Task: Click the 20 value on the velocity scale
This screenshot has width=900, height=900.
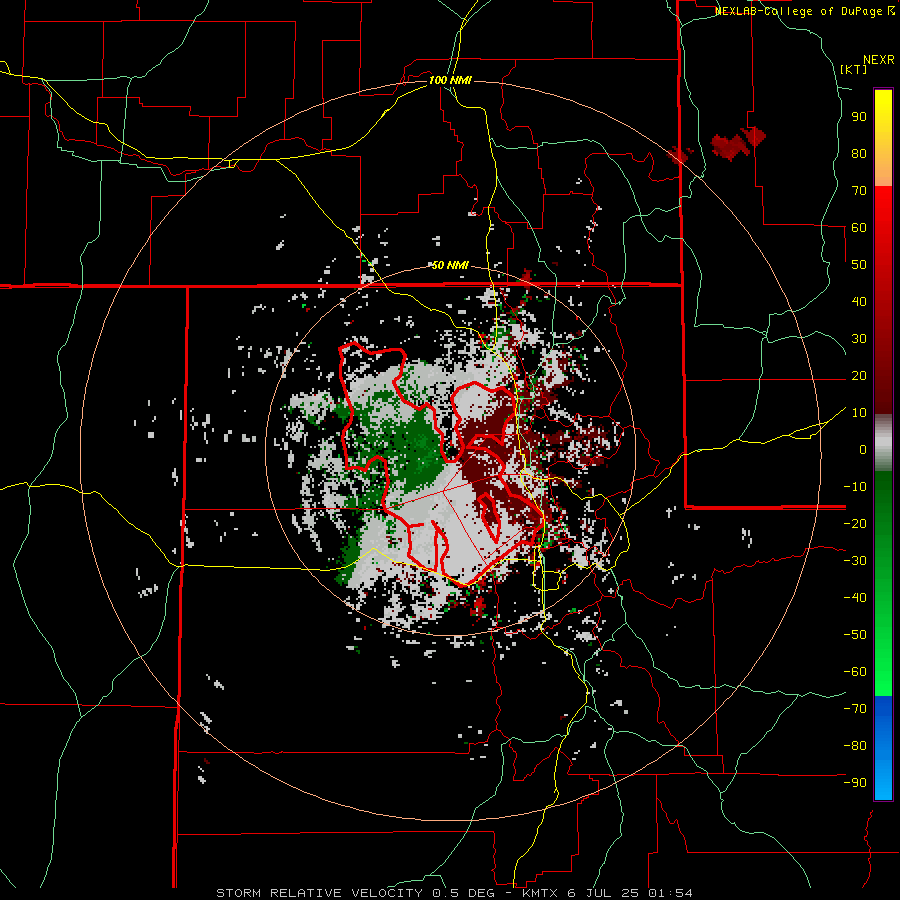Action: 859,376
